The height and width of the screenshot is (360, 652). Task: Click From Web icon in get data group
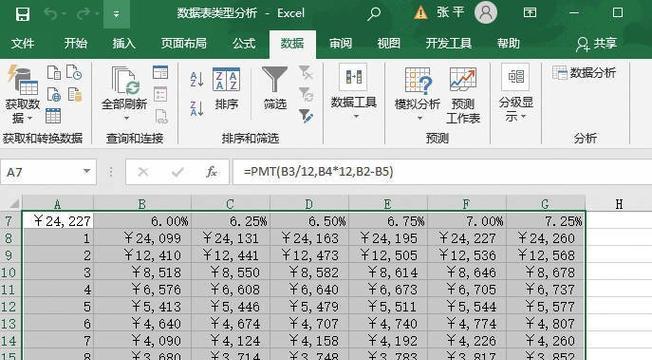[x=54, y=94]
